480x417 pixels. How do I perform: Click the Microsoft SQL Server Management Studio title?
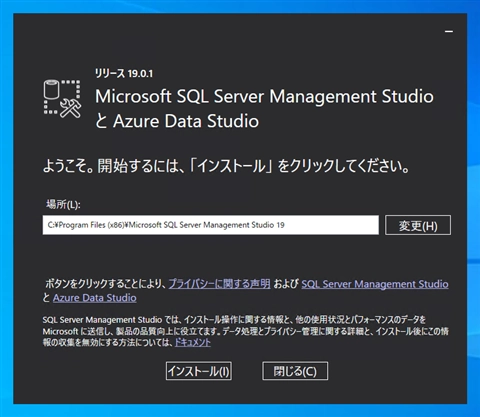pyautogui.click(x=264, y=108)
